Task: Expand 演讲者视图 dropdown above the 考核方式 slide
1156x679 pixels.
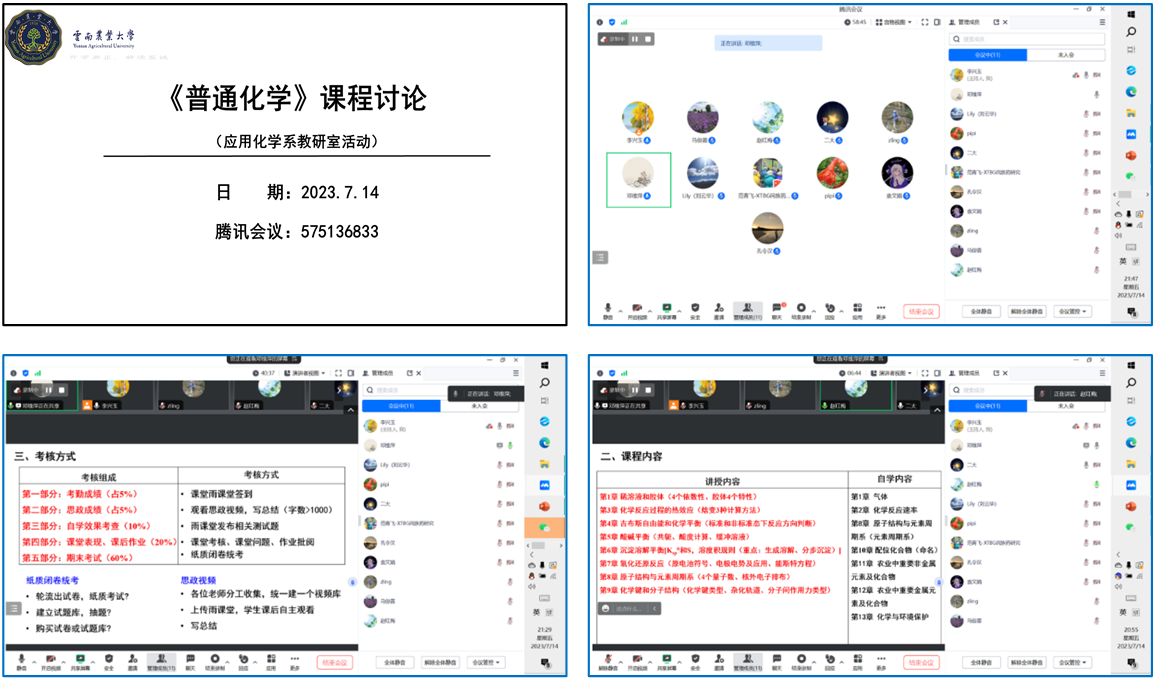Action: tap(305, 373)
